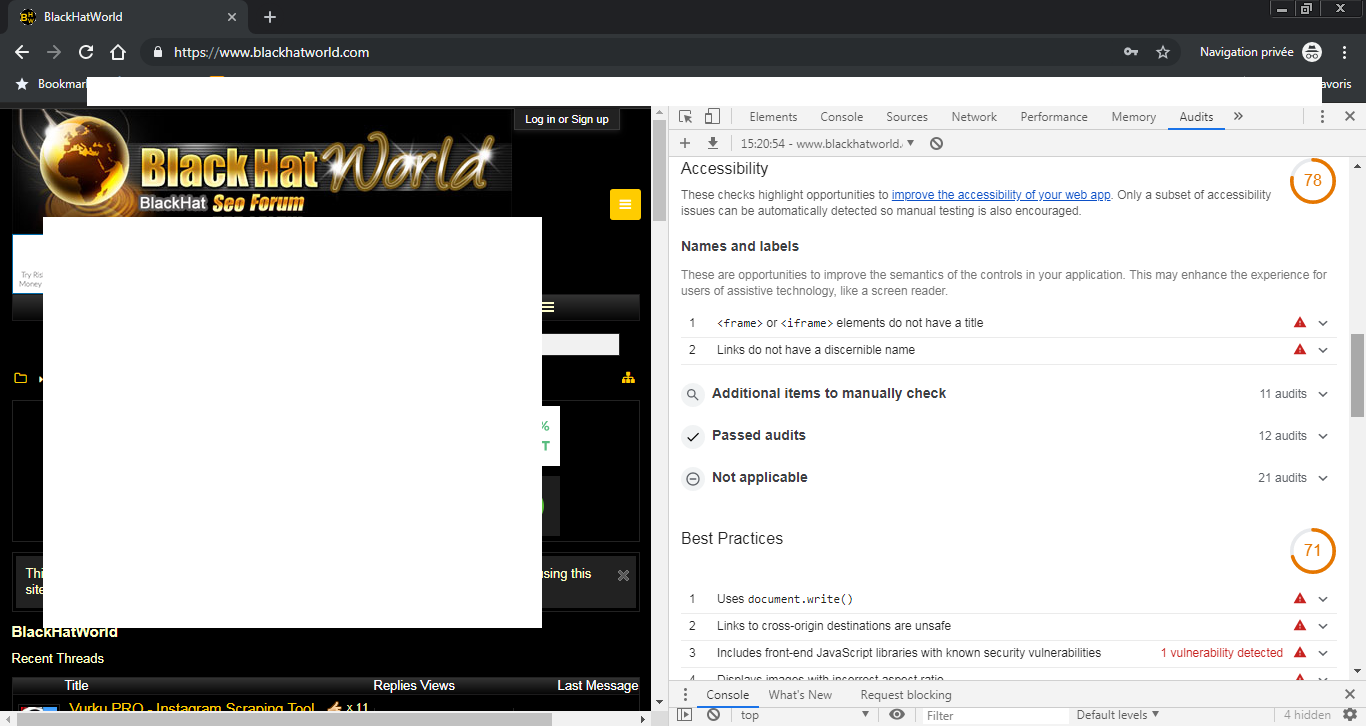Select the Audits tab
Screen dimensions: 1366x726
(1196, 117)
